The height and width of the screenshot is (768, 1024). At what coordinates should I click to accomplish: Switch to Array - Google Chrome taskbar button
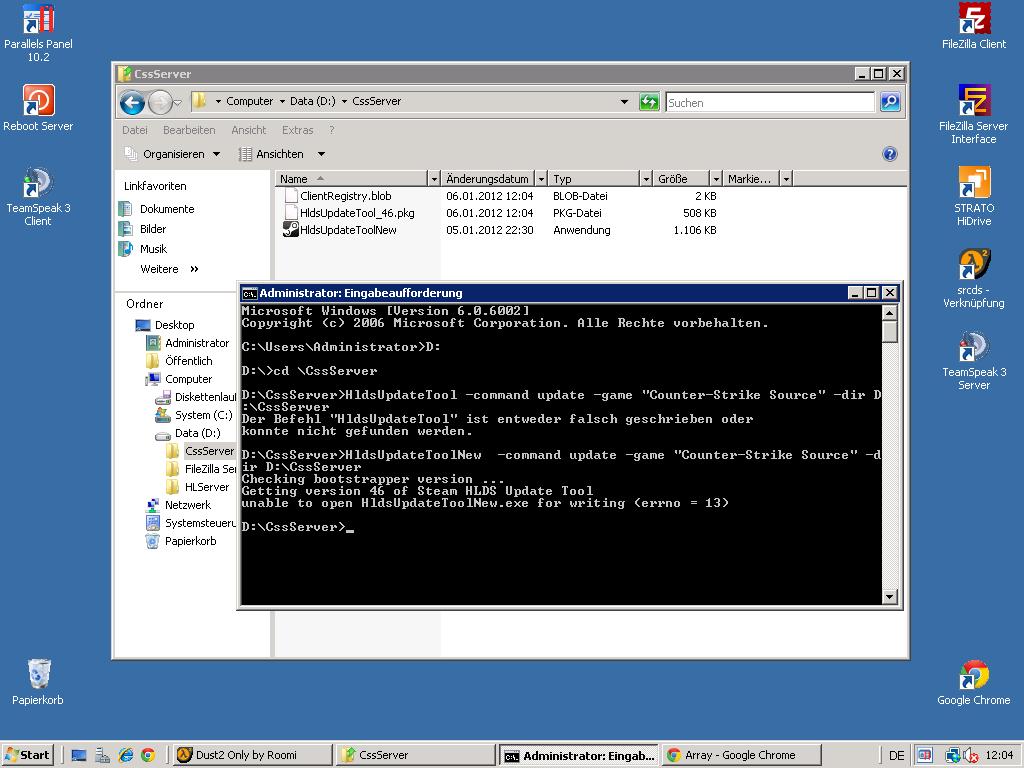coord(741,755)
